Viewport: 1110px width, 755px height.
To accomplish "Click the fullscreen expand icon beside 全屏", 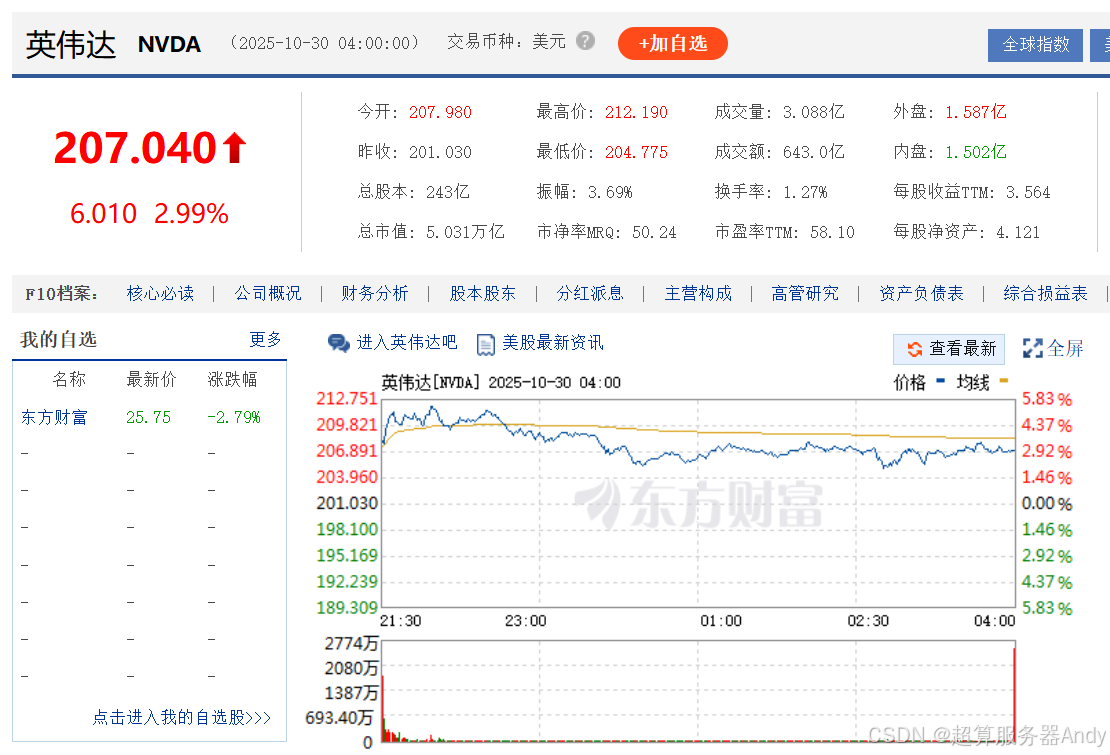I will [x=1032, y=348].
